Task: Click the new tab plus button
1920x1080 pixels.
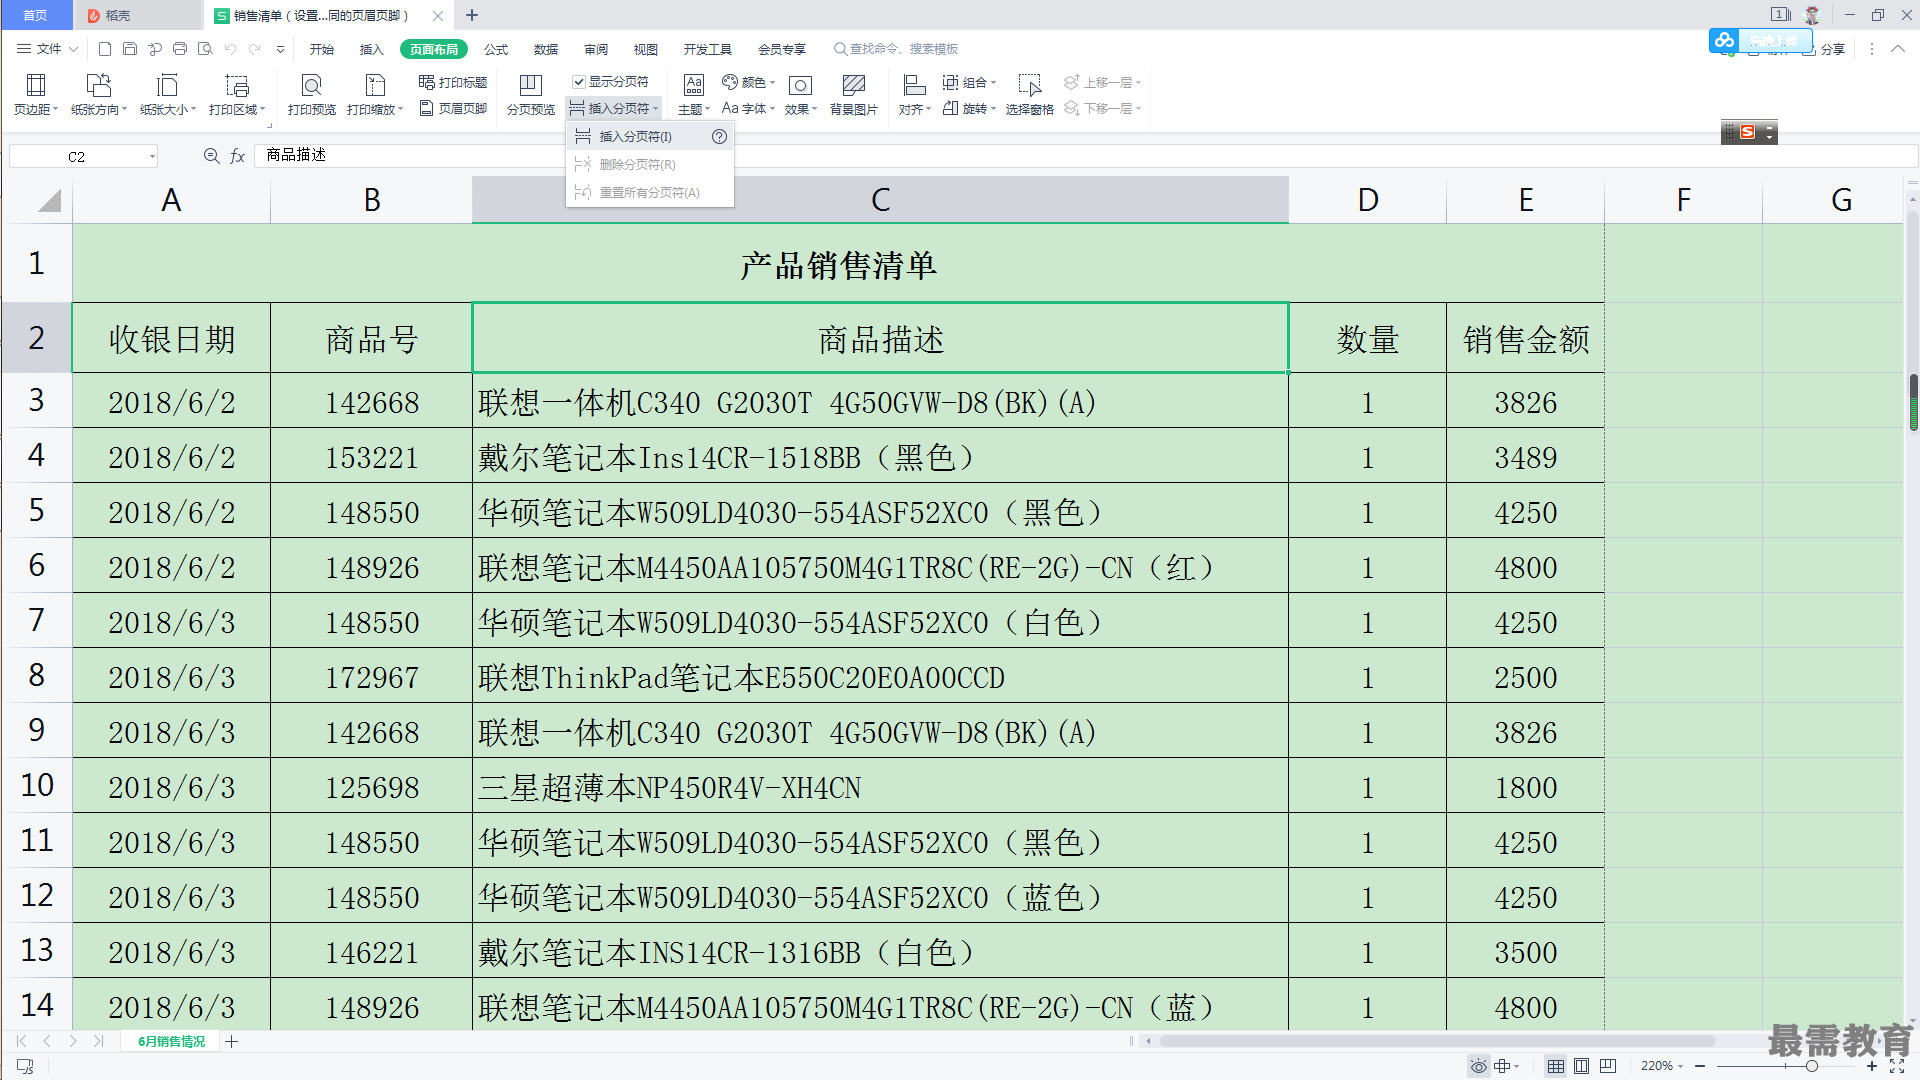Action: (x=472, y=15)
